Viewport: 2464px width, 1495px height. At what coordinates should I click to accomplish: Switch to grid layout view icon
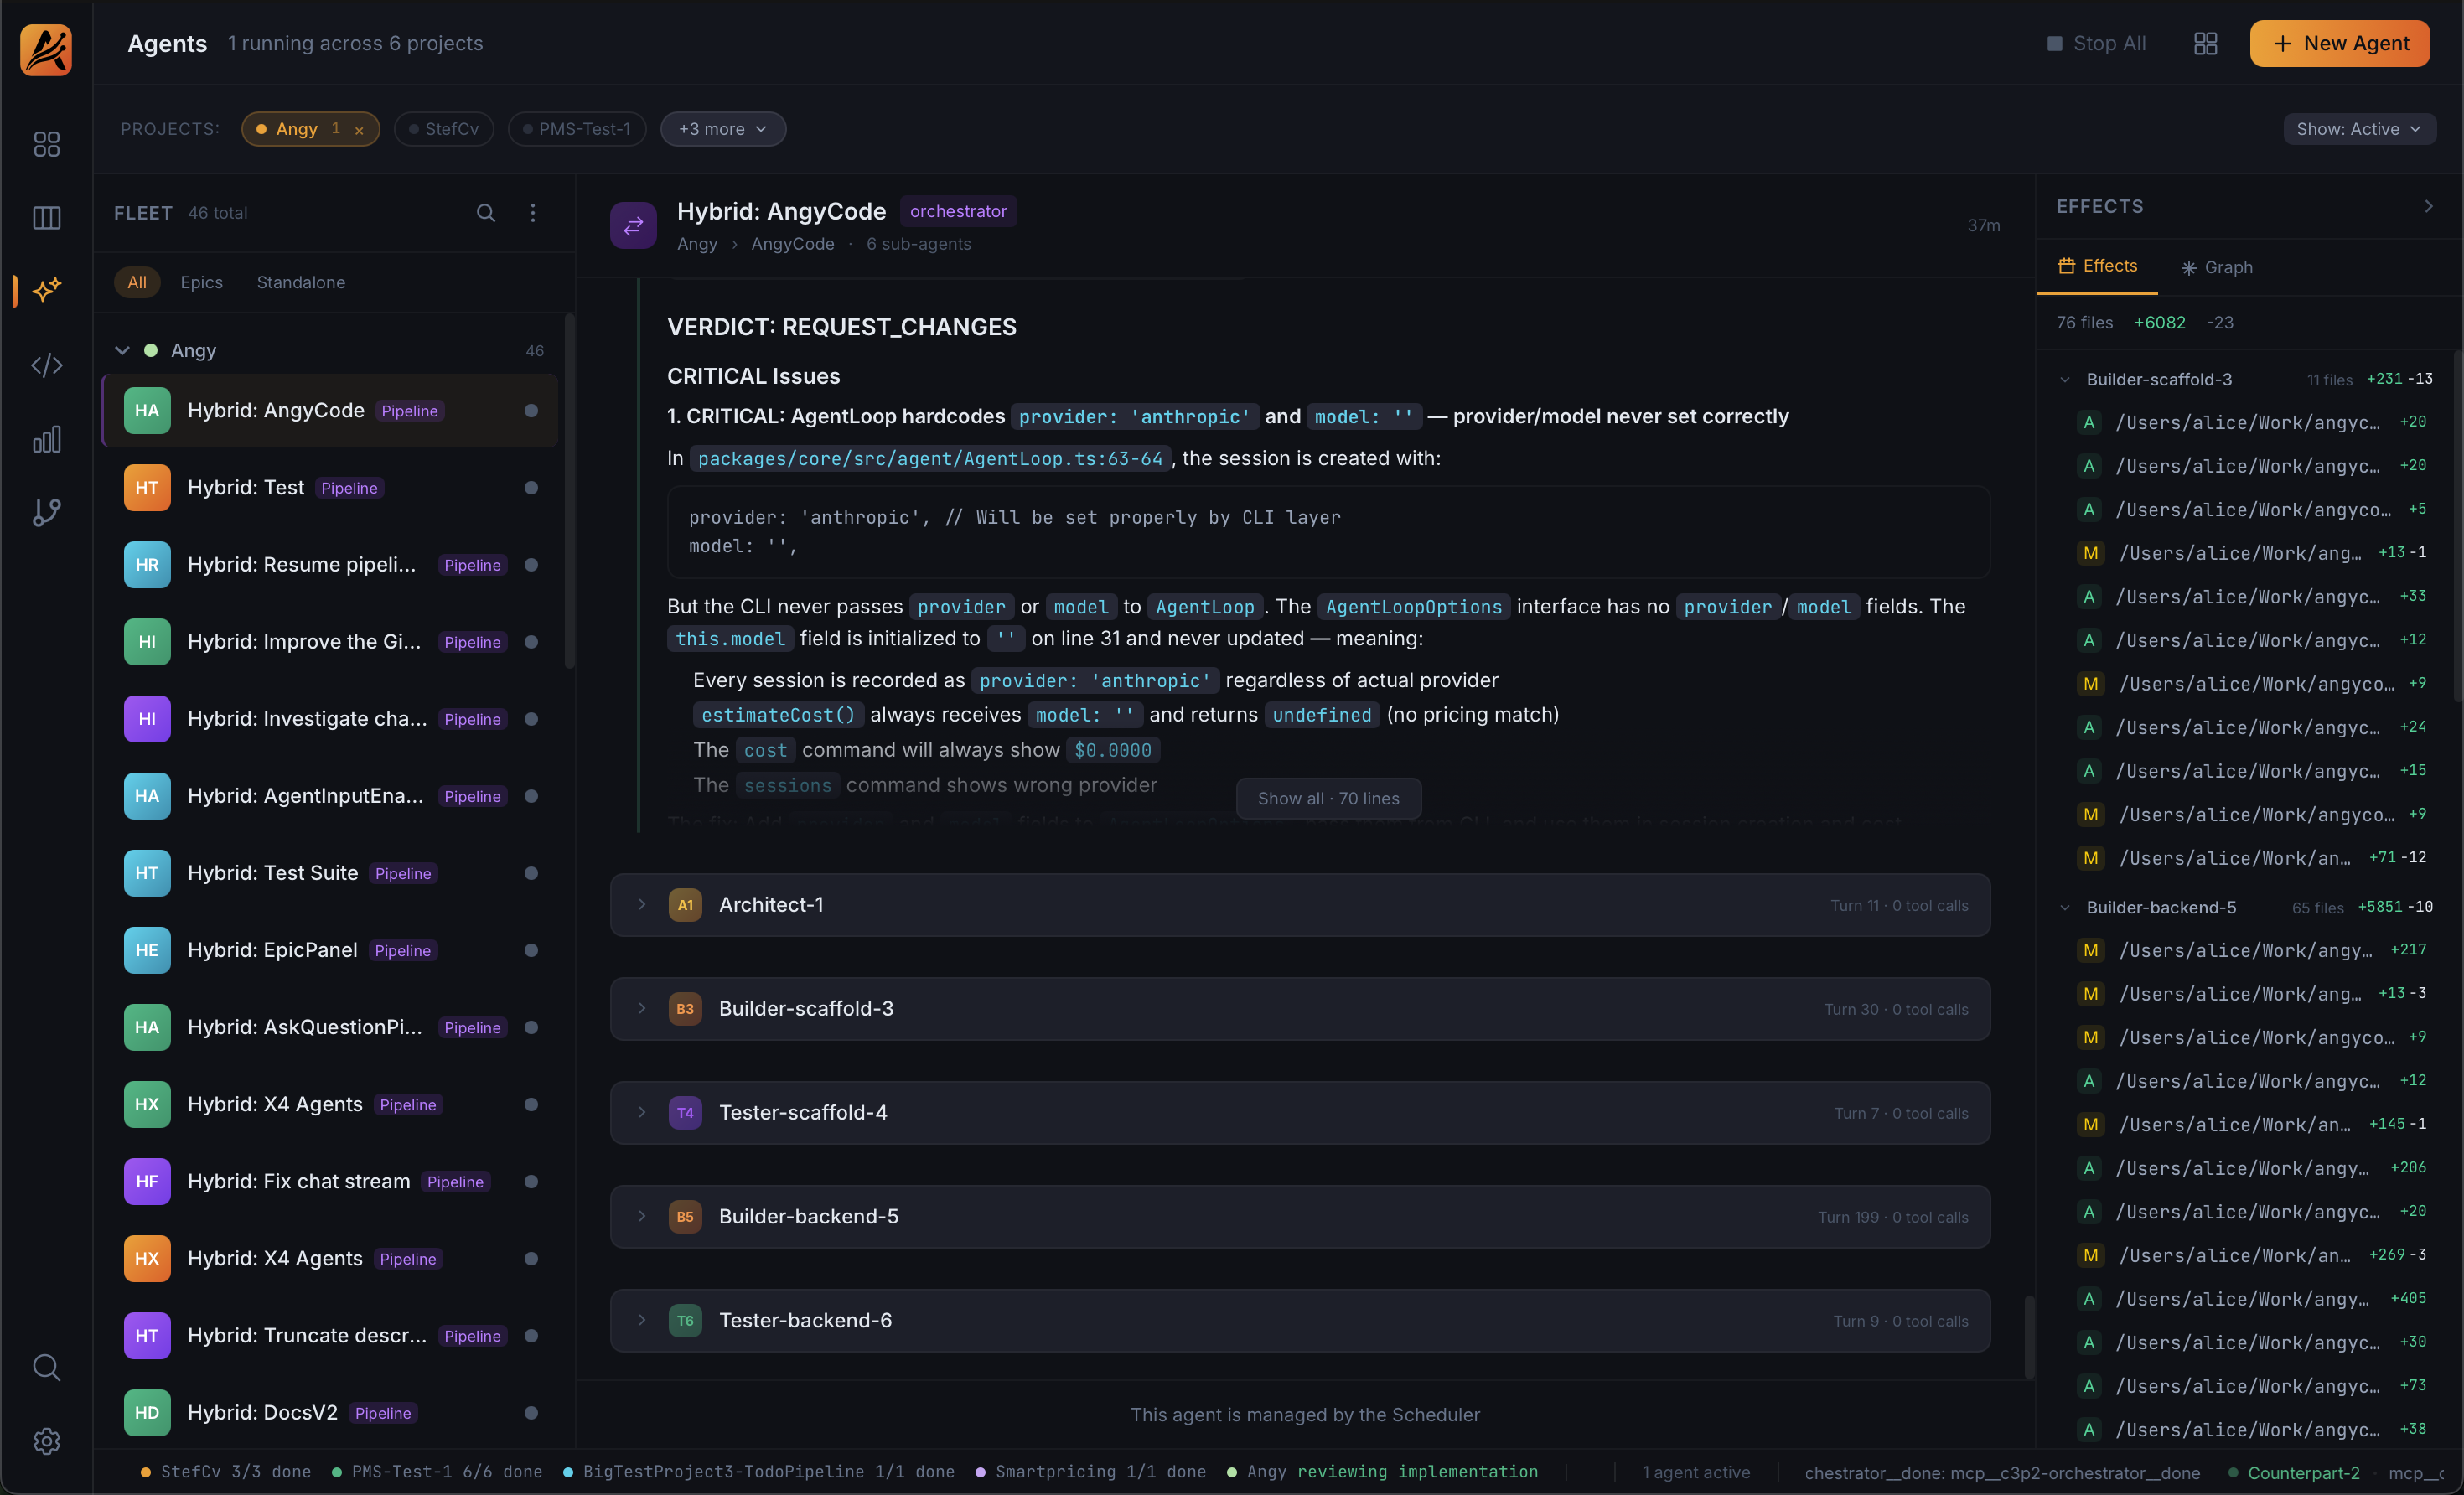click(x=2205, y=44)
